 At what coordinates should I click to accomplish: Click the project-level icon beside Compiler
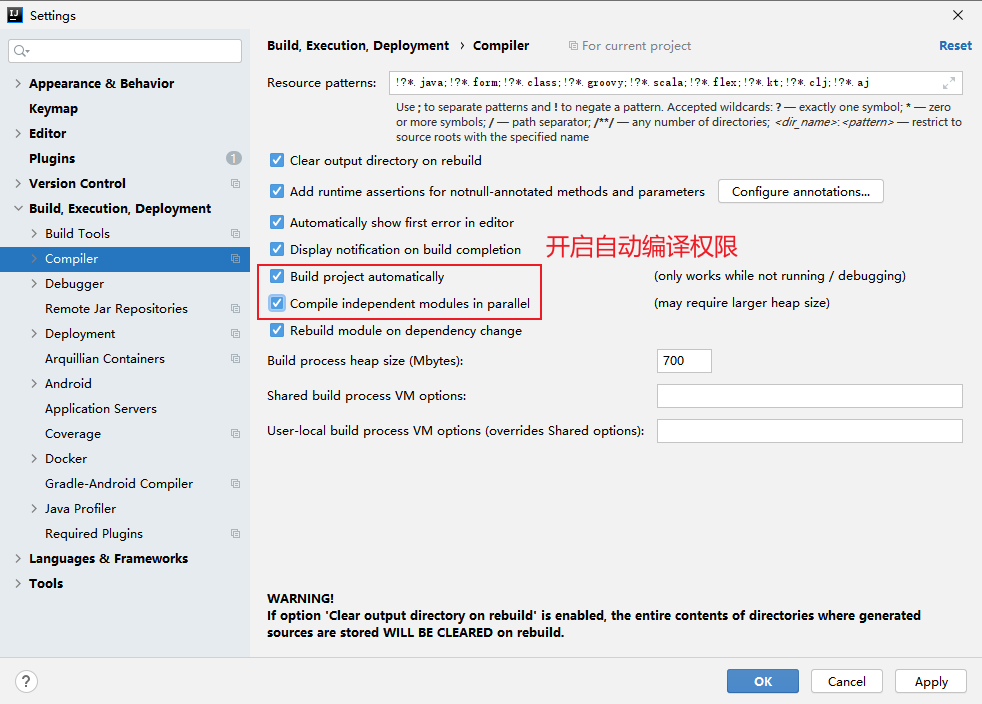pyautogui.click(x=235, y=259)
